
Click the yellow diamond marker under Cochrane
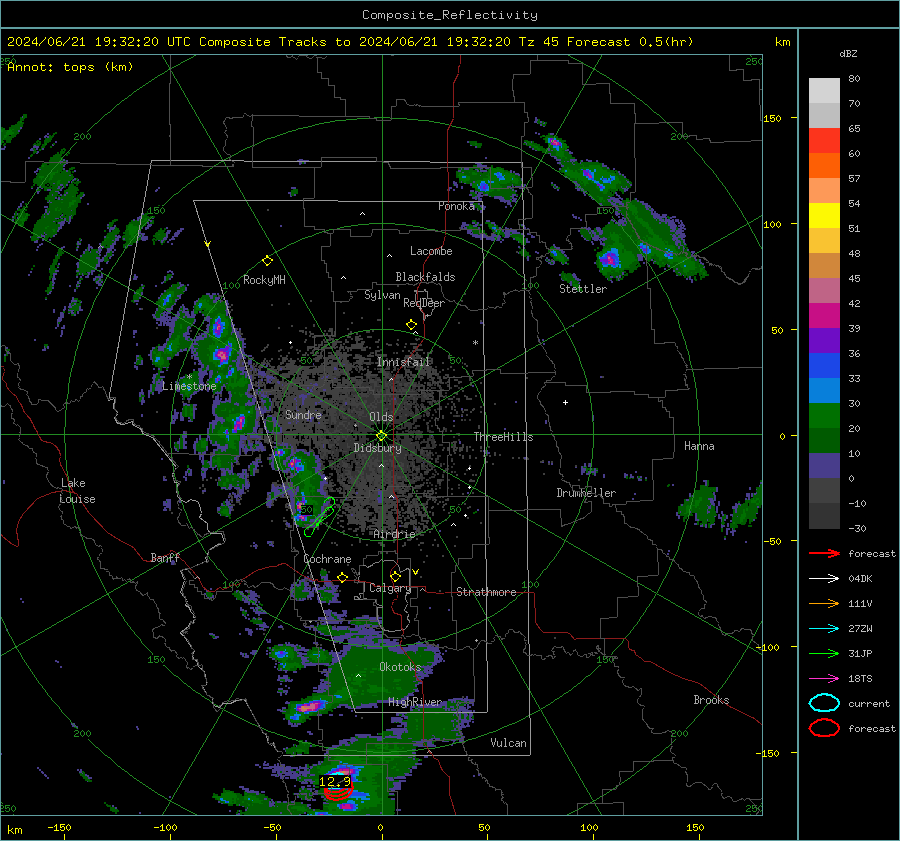click(343, 577)
